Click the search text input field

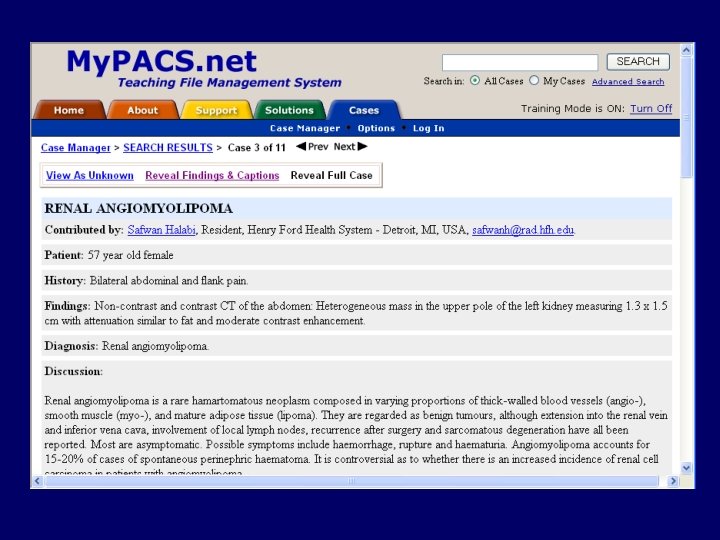tap(520, 62)
